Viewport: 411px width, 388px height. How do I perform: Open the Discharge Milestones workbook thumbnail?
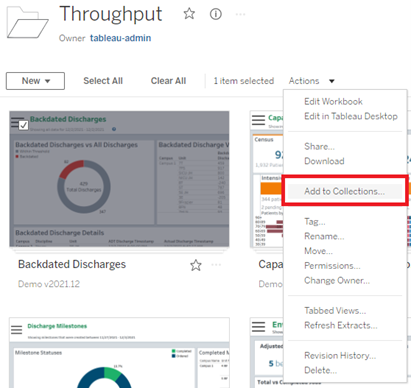(119, 353)
